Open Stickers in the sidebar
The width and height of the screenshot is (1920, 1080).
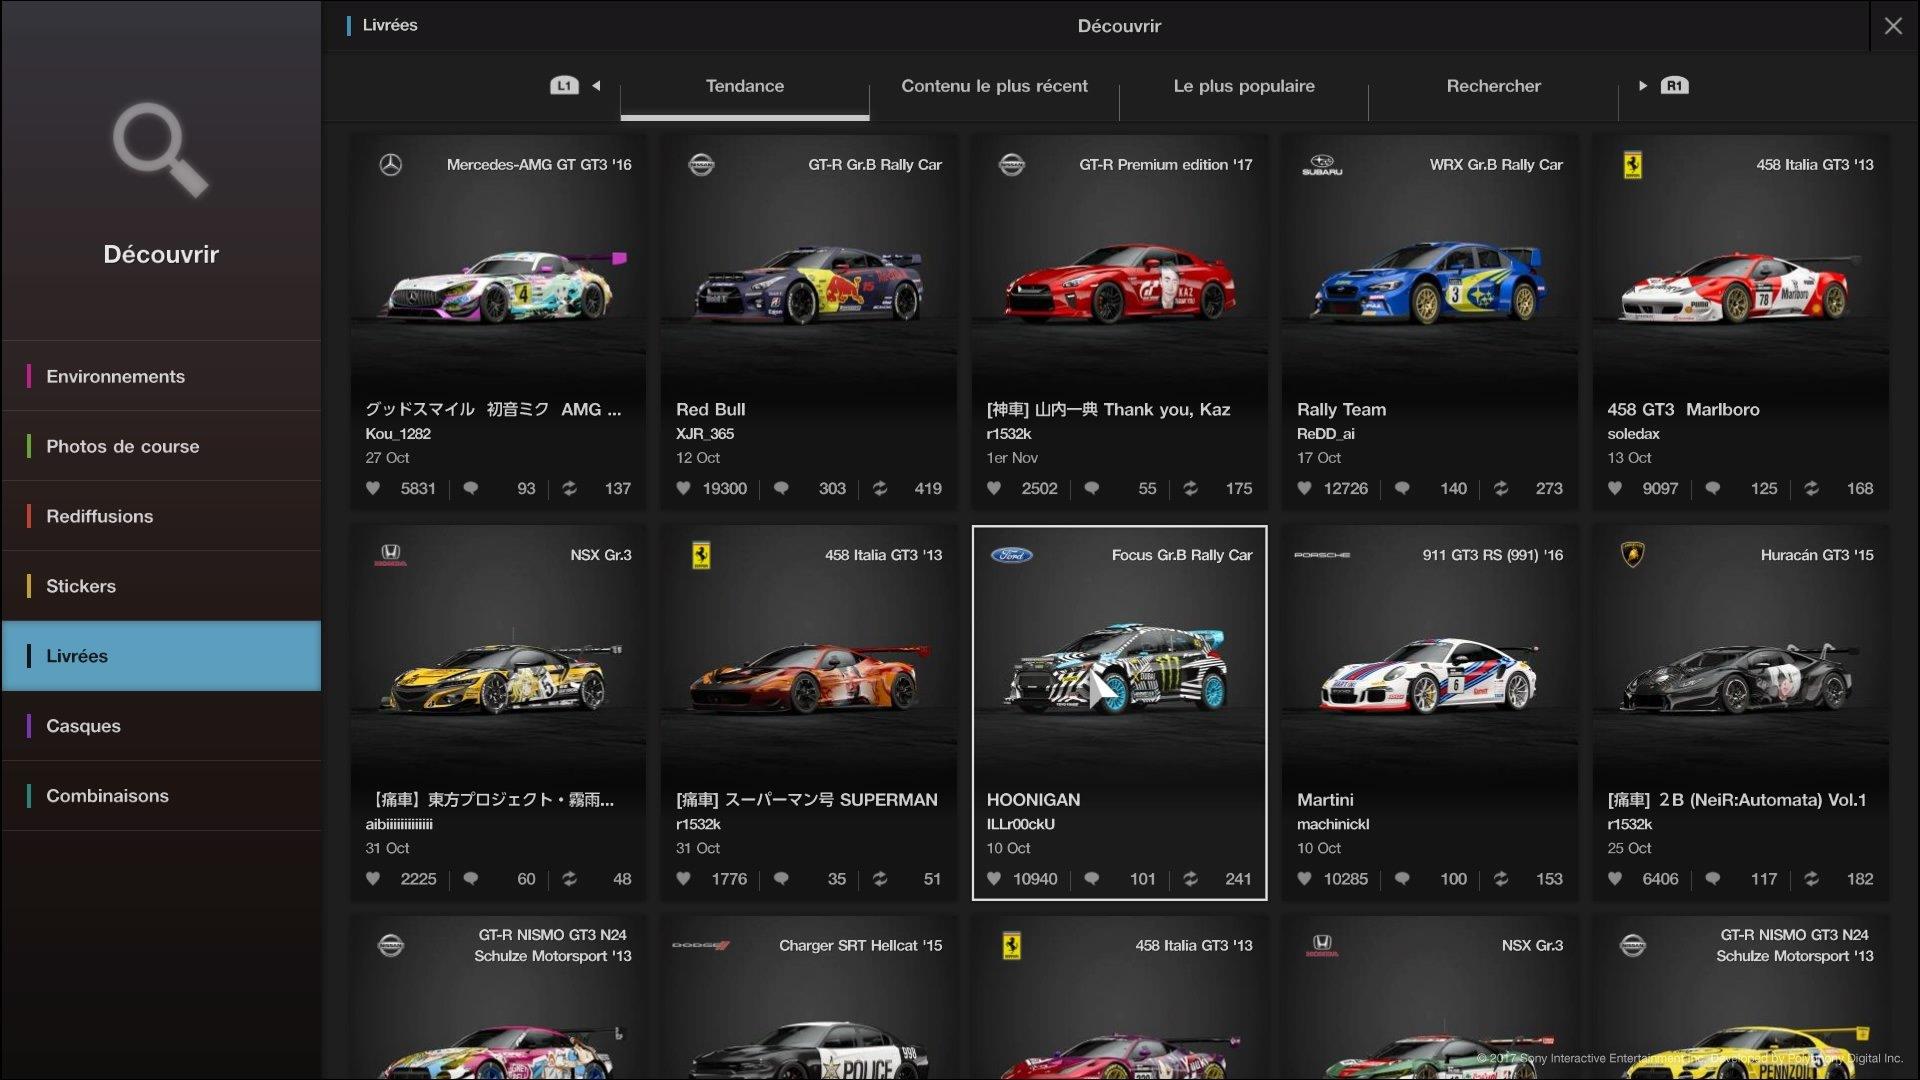[x=161, y=586]
